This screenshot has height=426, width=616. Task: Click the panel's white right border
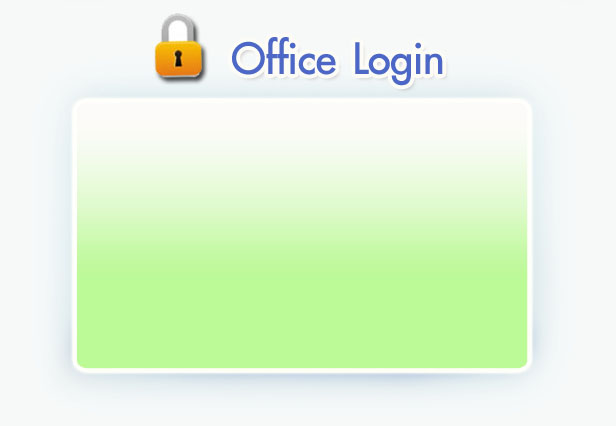pos(530,235)
